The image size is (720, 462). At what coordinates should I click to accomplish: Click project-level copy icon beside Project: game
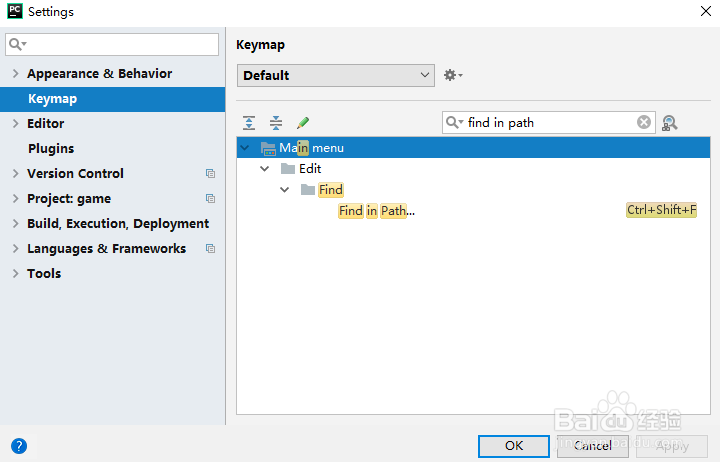pyautogui.click(x=210, y=198)
